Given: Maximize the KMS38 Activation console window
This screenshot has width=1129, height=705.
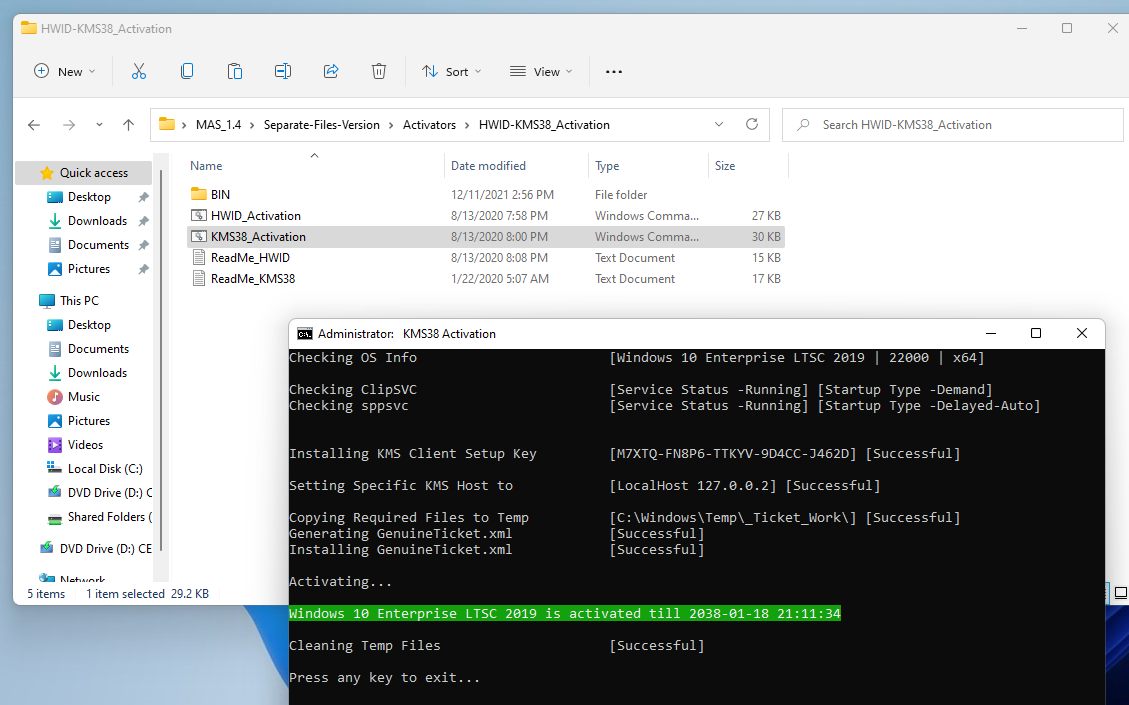Looking at the screenshot, I should click(x=1035, y=333).
